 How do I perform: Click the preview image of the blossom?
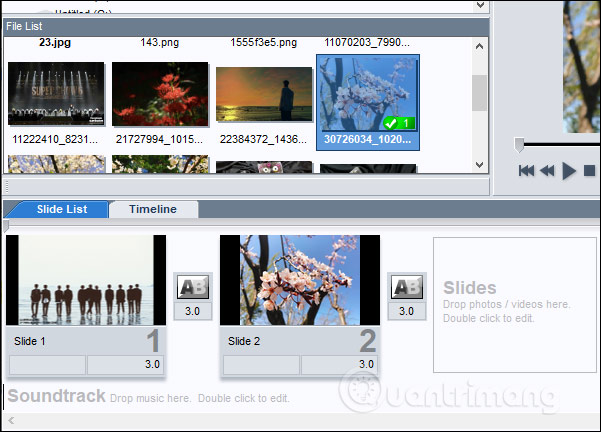582,67
